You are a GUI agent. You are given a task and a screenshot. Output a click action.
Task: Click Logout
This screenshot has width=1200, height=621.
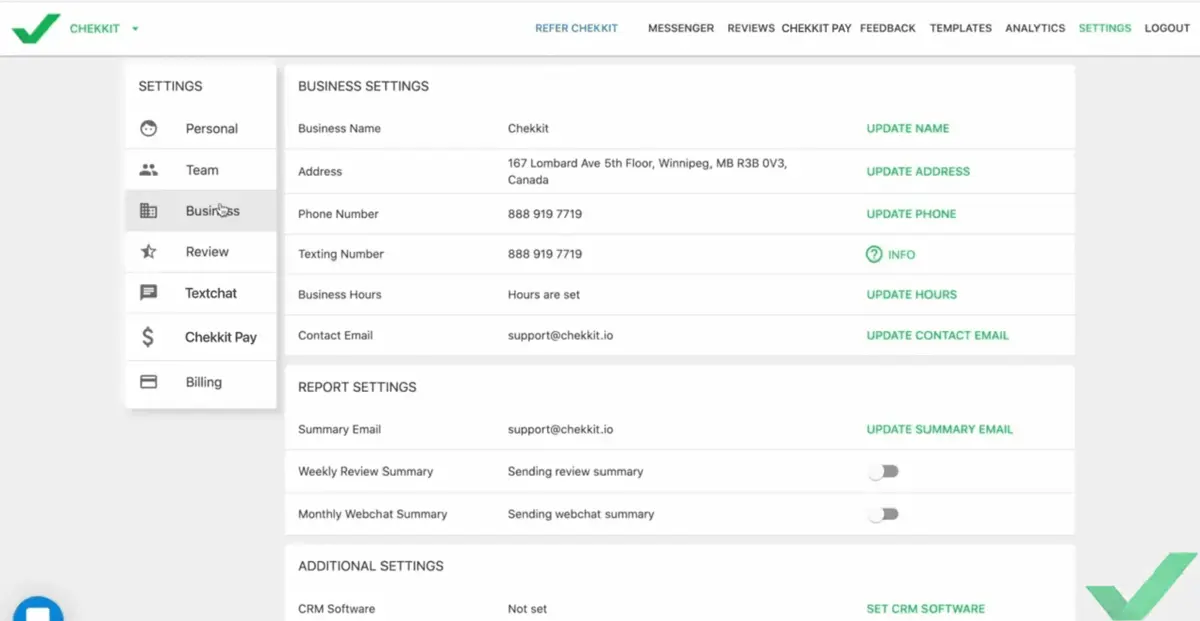[x=1167, y=28]
